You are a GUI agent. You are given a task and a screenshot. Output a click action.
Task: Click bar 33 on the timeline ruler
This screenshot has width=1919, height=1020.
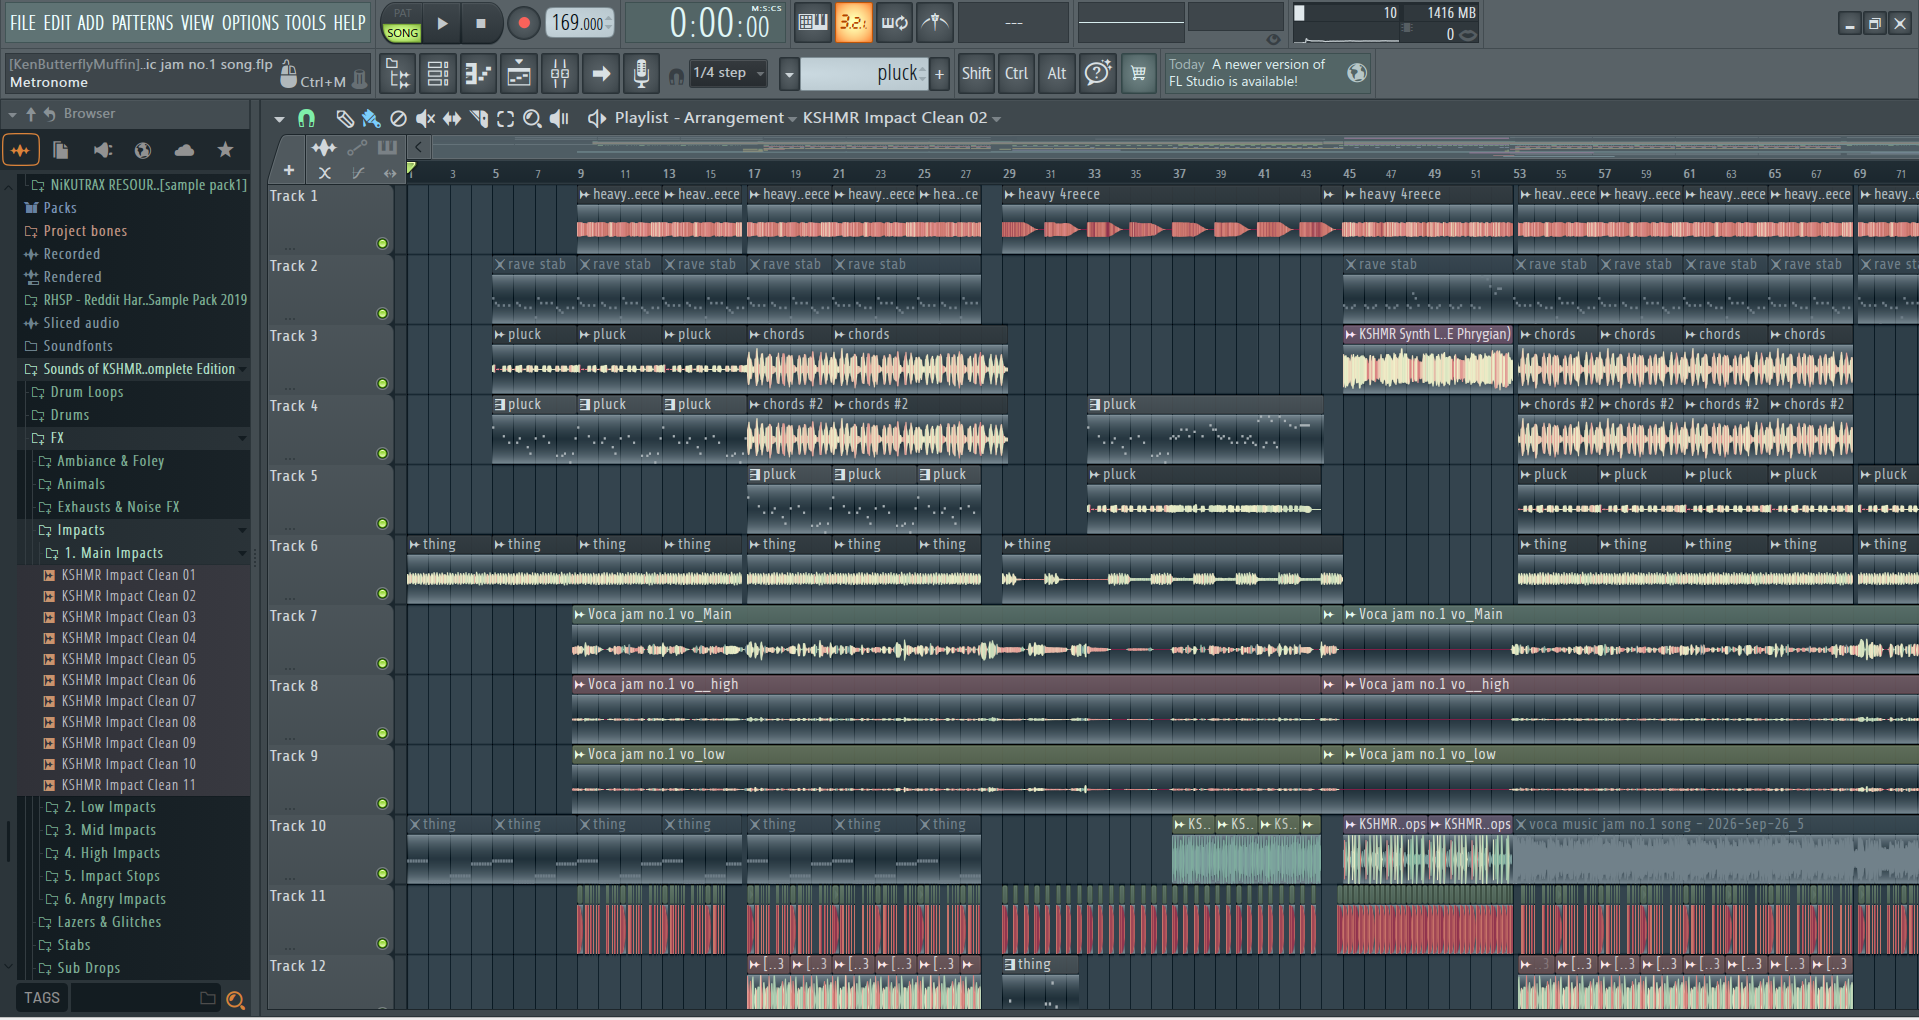(1094, 173)
